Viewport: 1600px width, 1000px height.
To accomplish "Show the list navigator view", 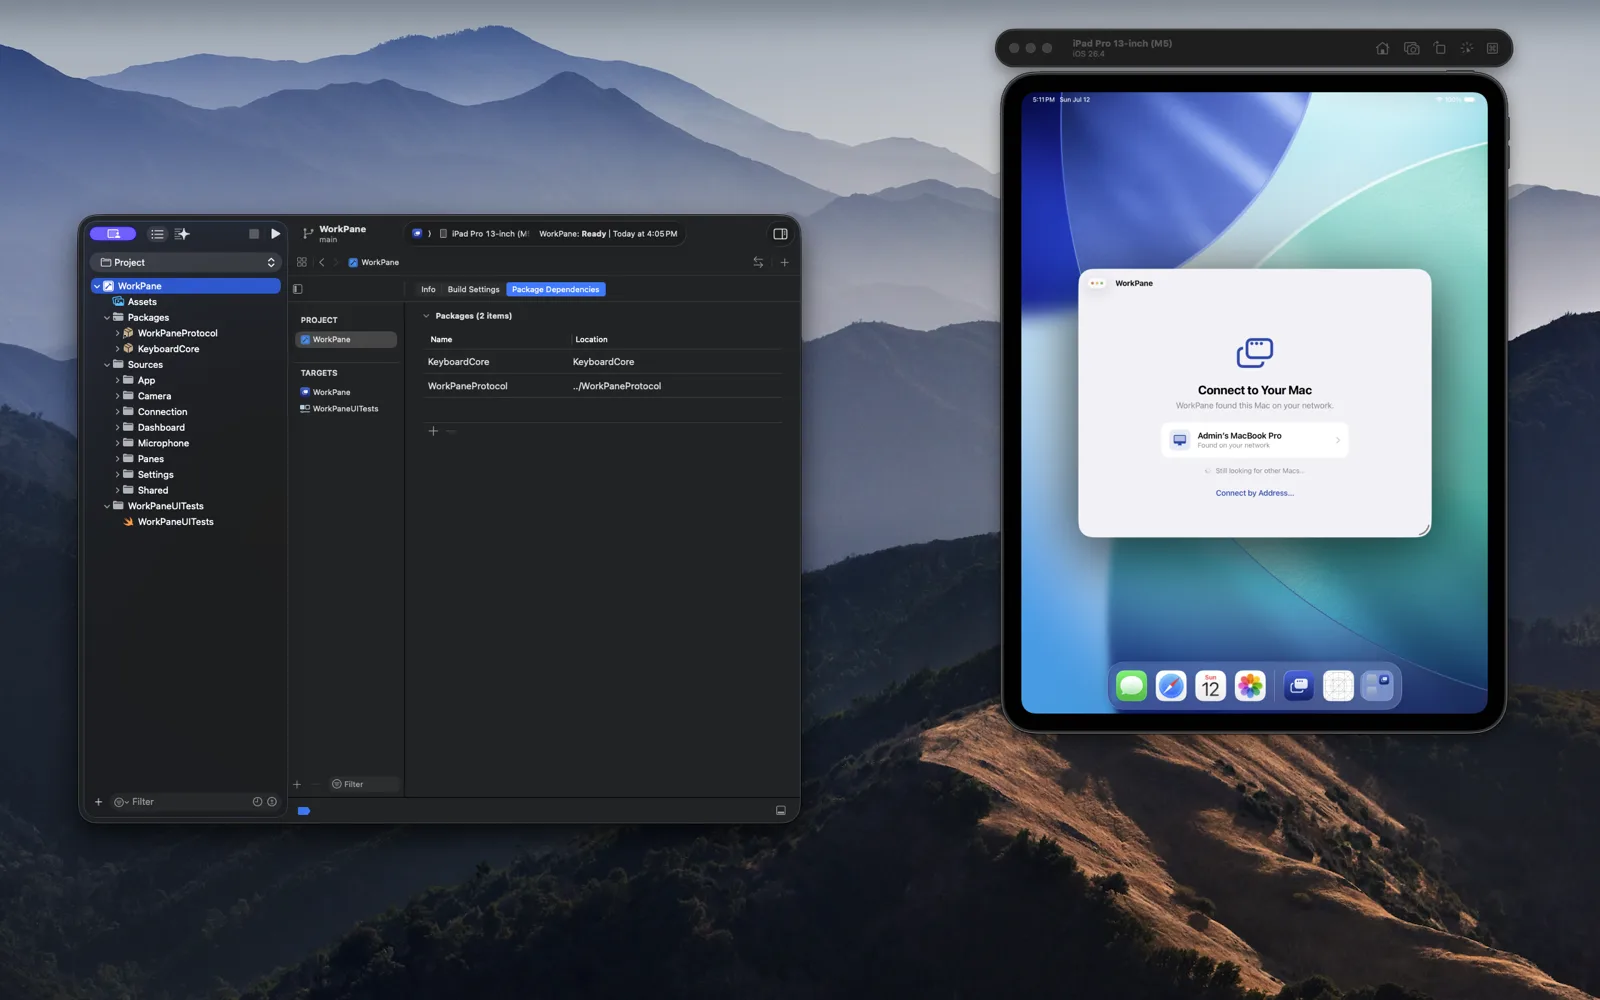I will [157, 234].
